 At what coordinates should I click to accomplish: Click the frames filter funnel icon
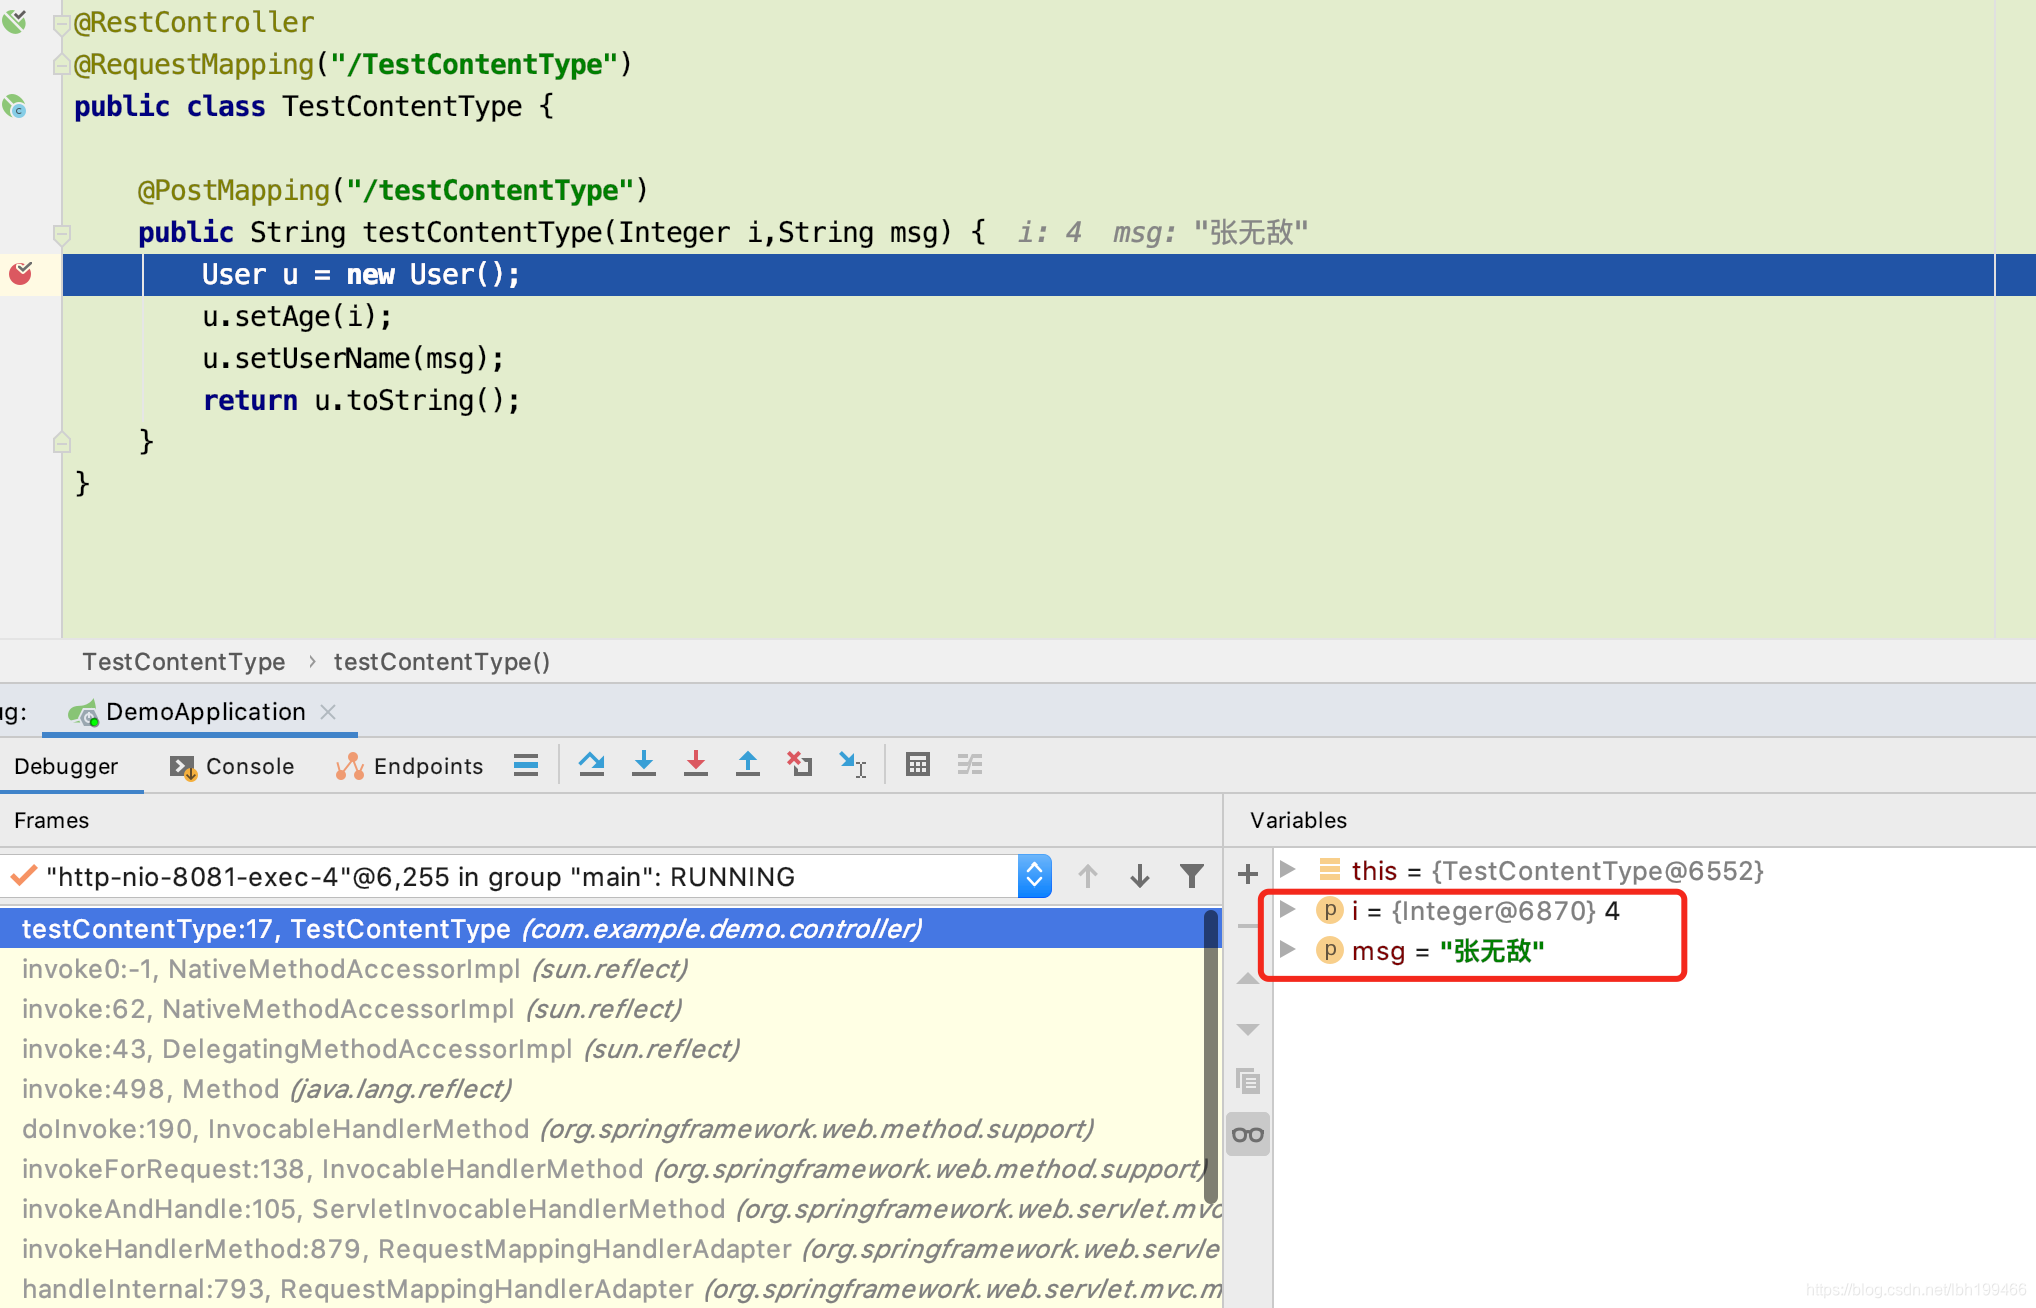point(1192,877)
